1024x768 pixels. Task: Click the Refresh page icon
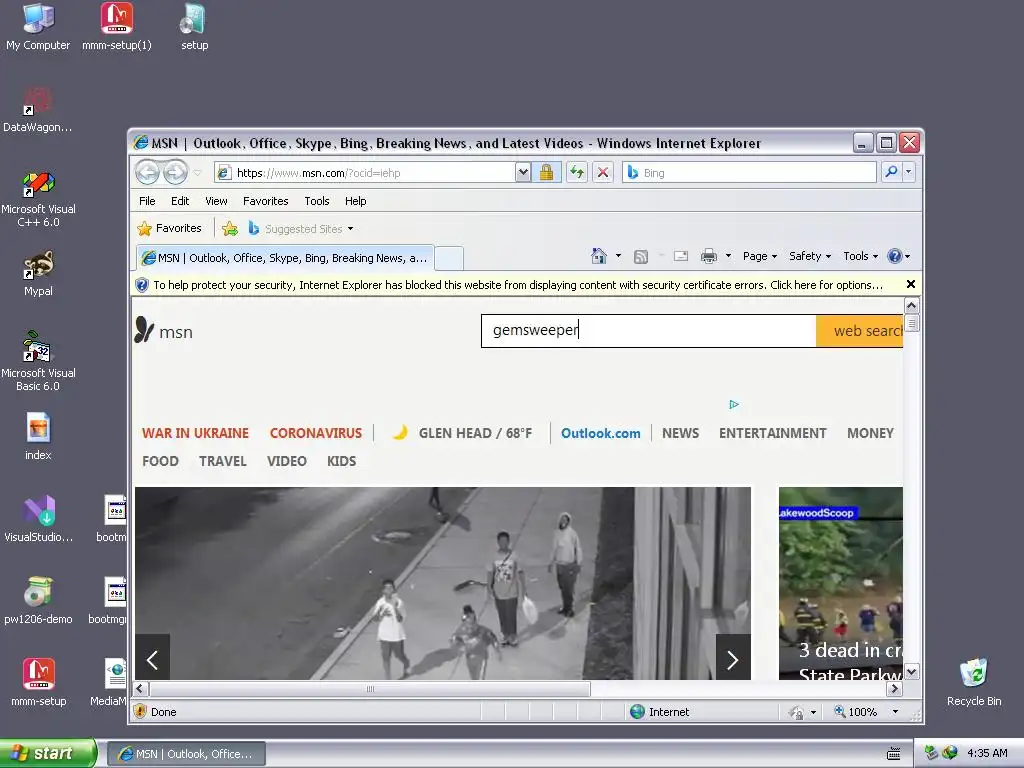tap(577, 172)
